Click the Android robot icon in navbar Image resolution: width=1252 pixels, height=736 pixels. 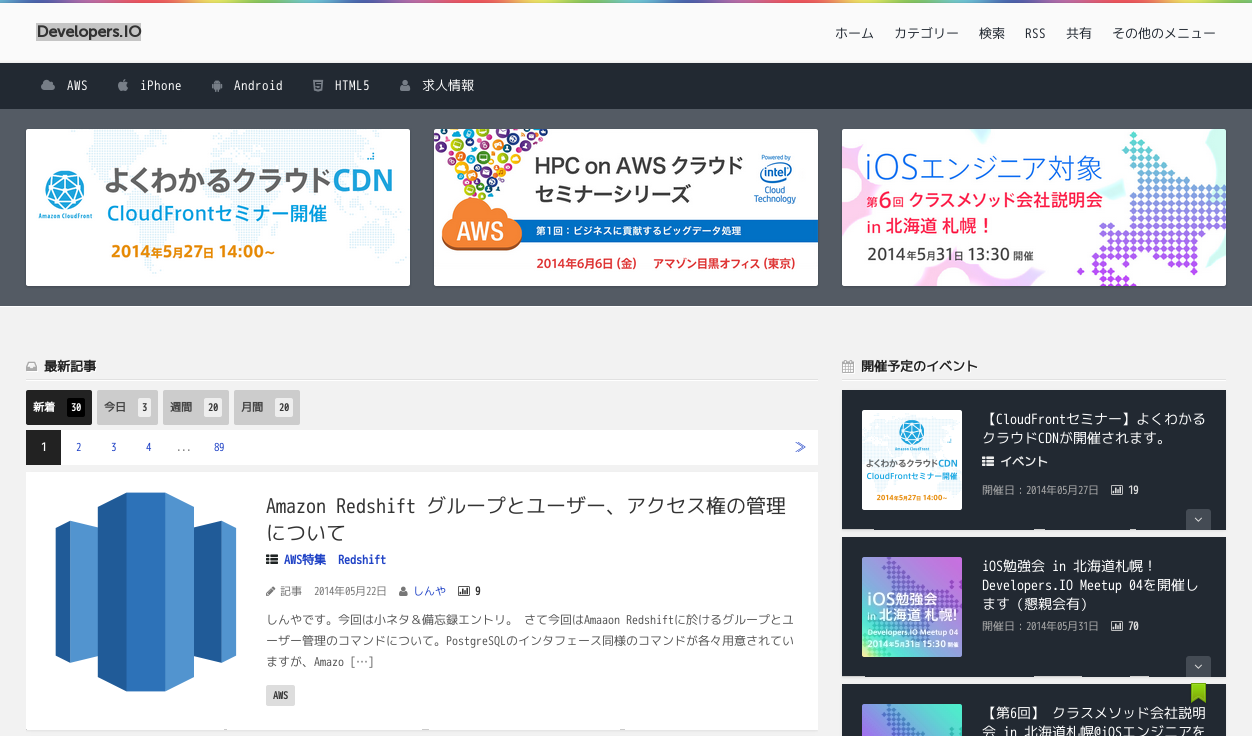point(217,86)
